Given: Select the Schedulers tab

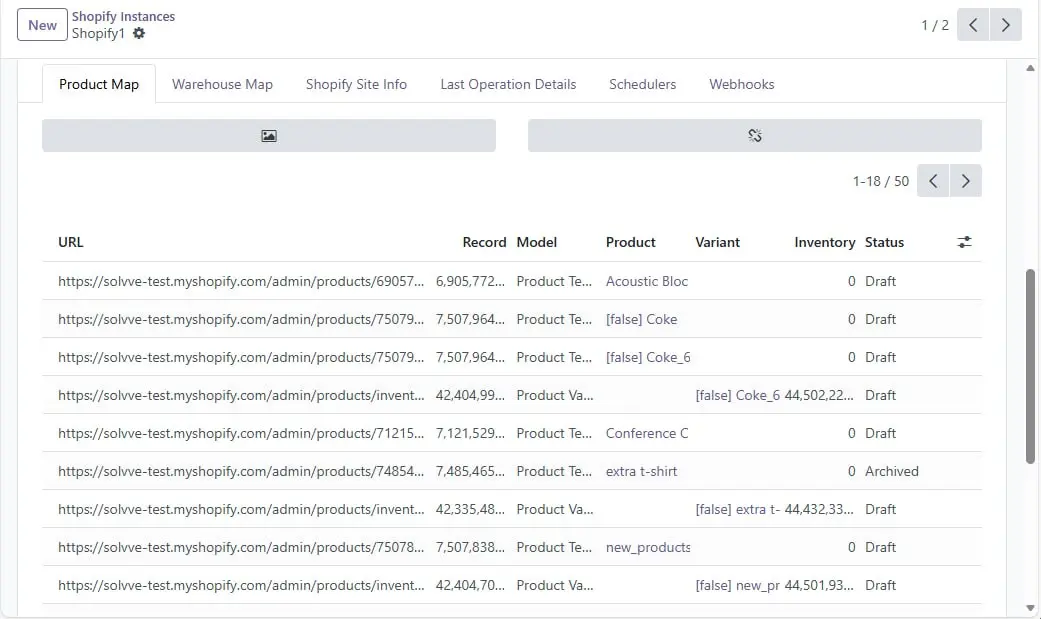Looking at the screenshot, I should pos(642,84).
